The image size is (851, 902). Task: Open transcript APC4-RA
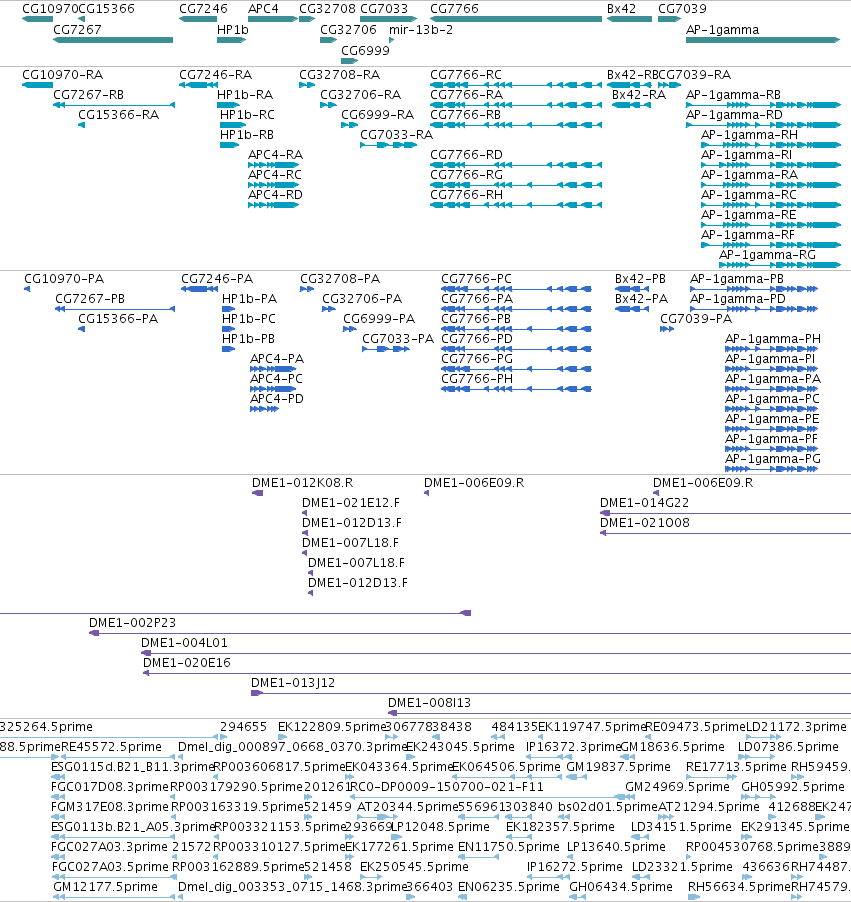click(x=275, y=155)
